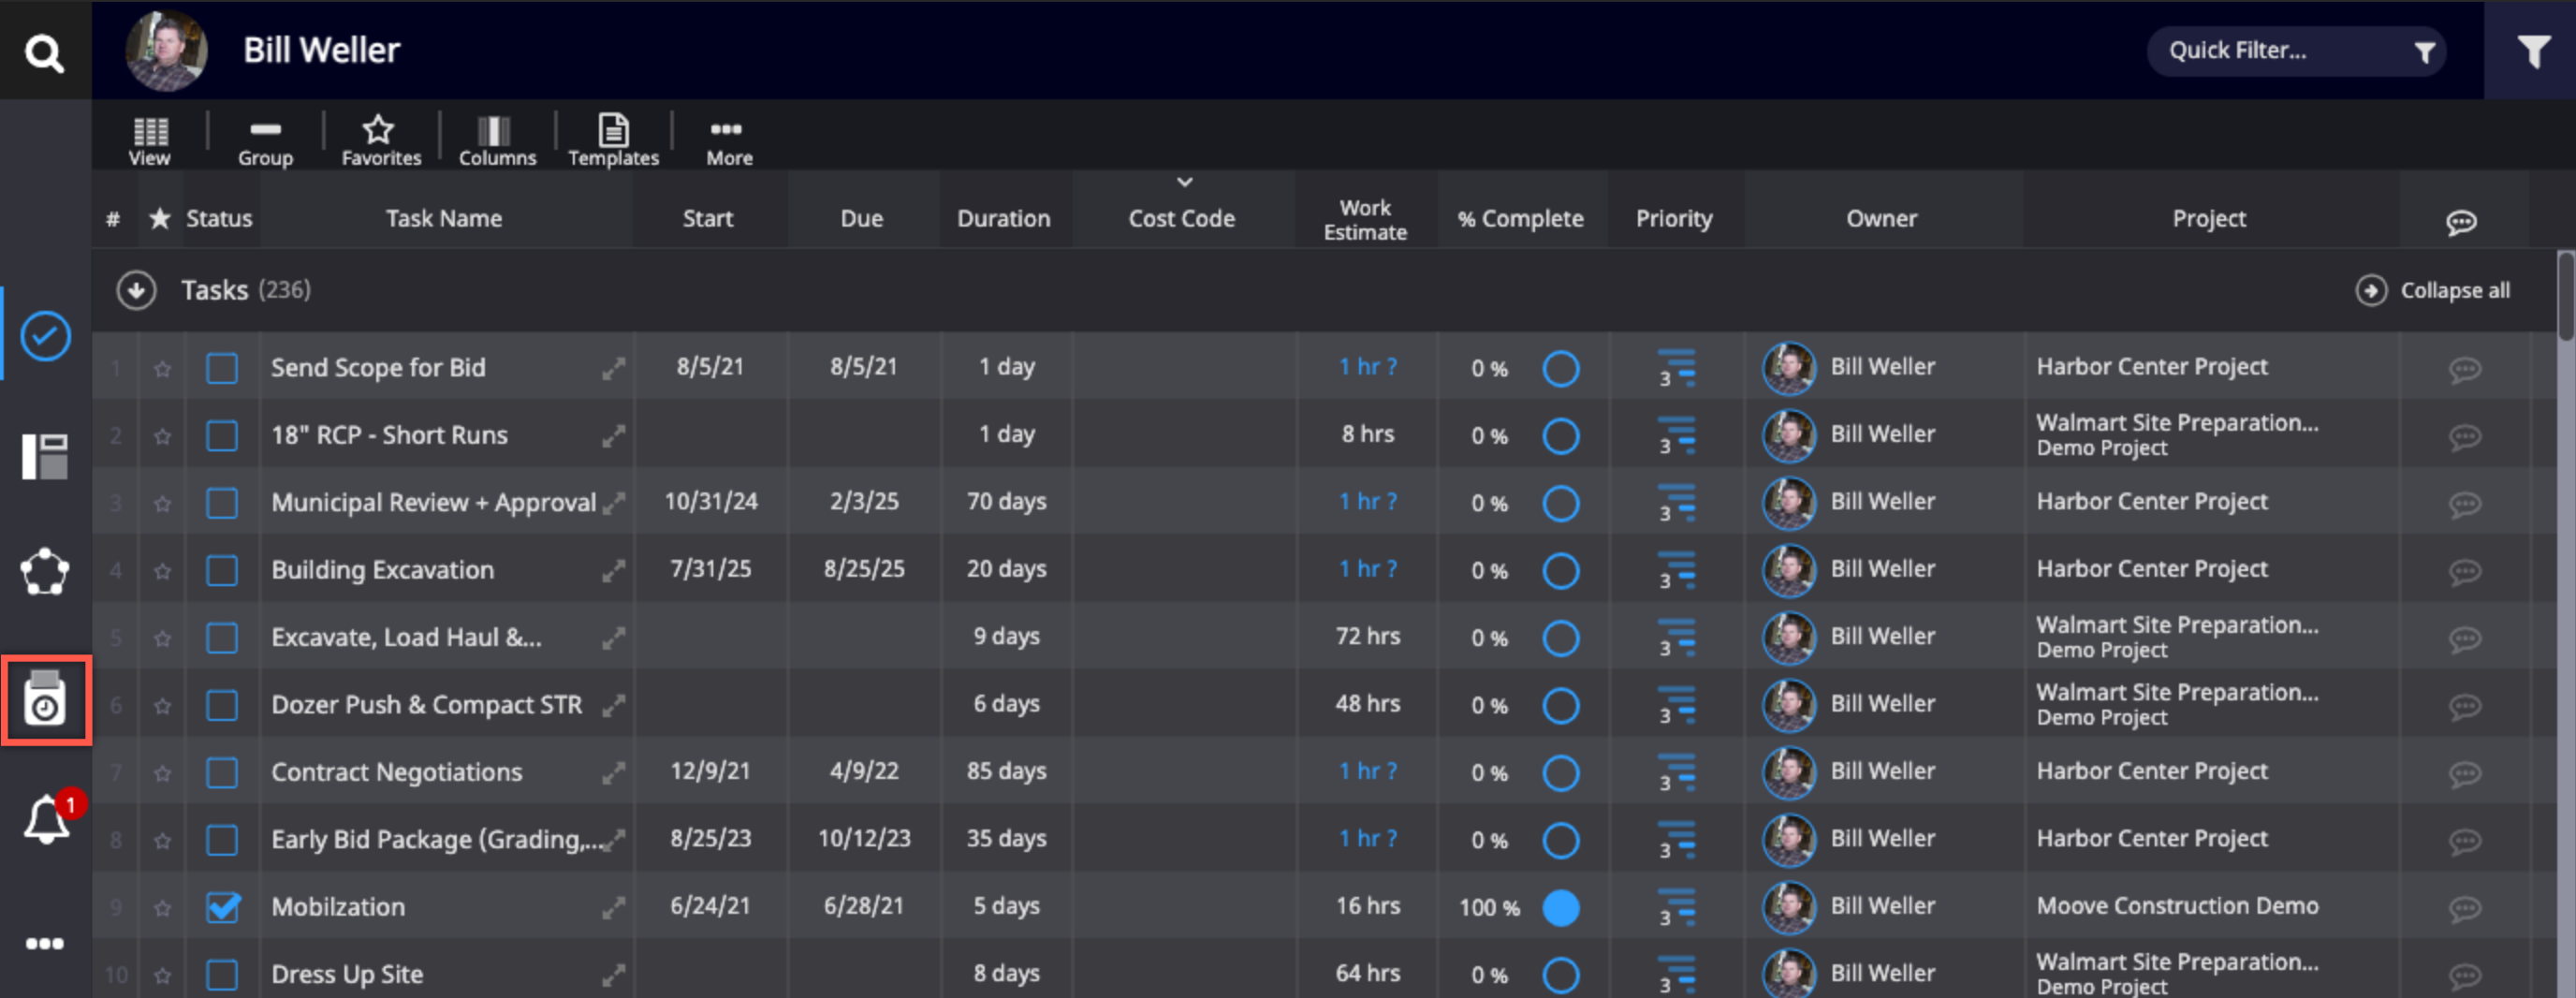Open comments for Contract Negotiations
2576x998 pixels.
pos(2464,774)
